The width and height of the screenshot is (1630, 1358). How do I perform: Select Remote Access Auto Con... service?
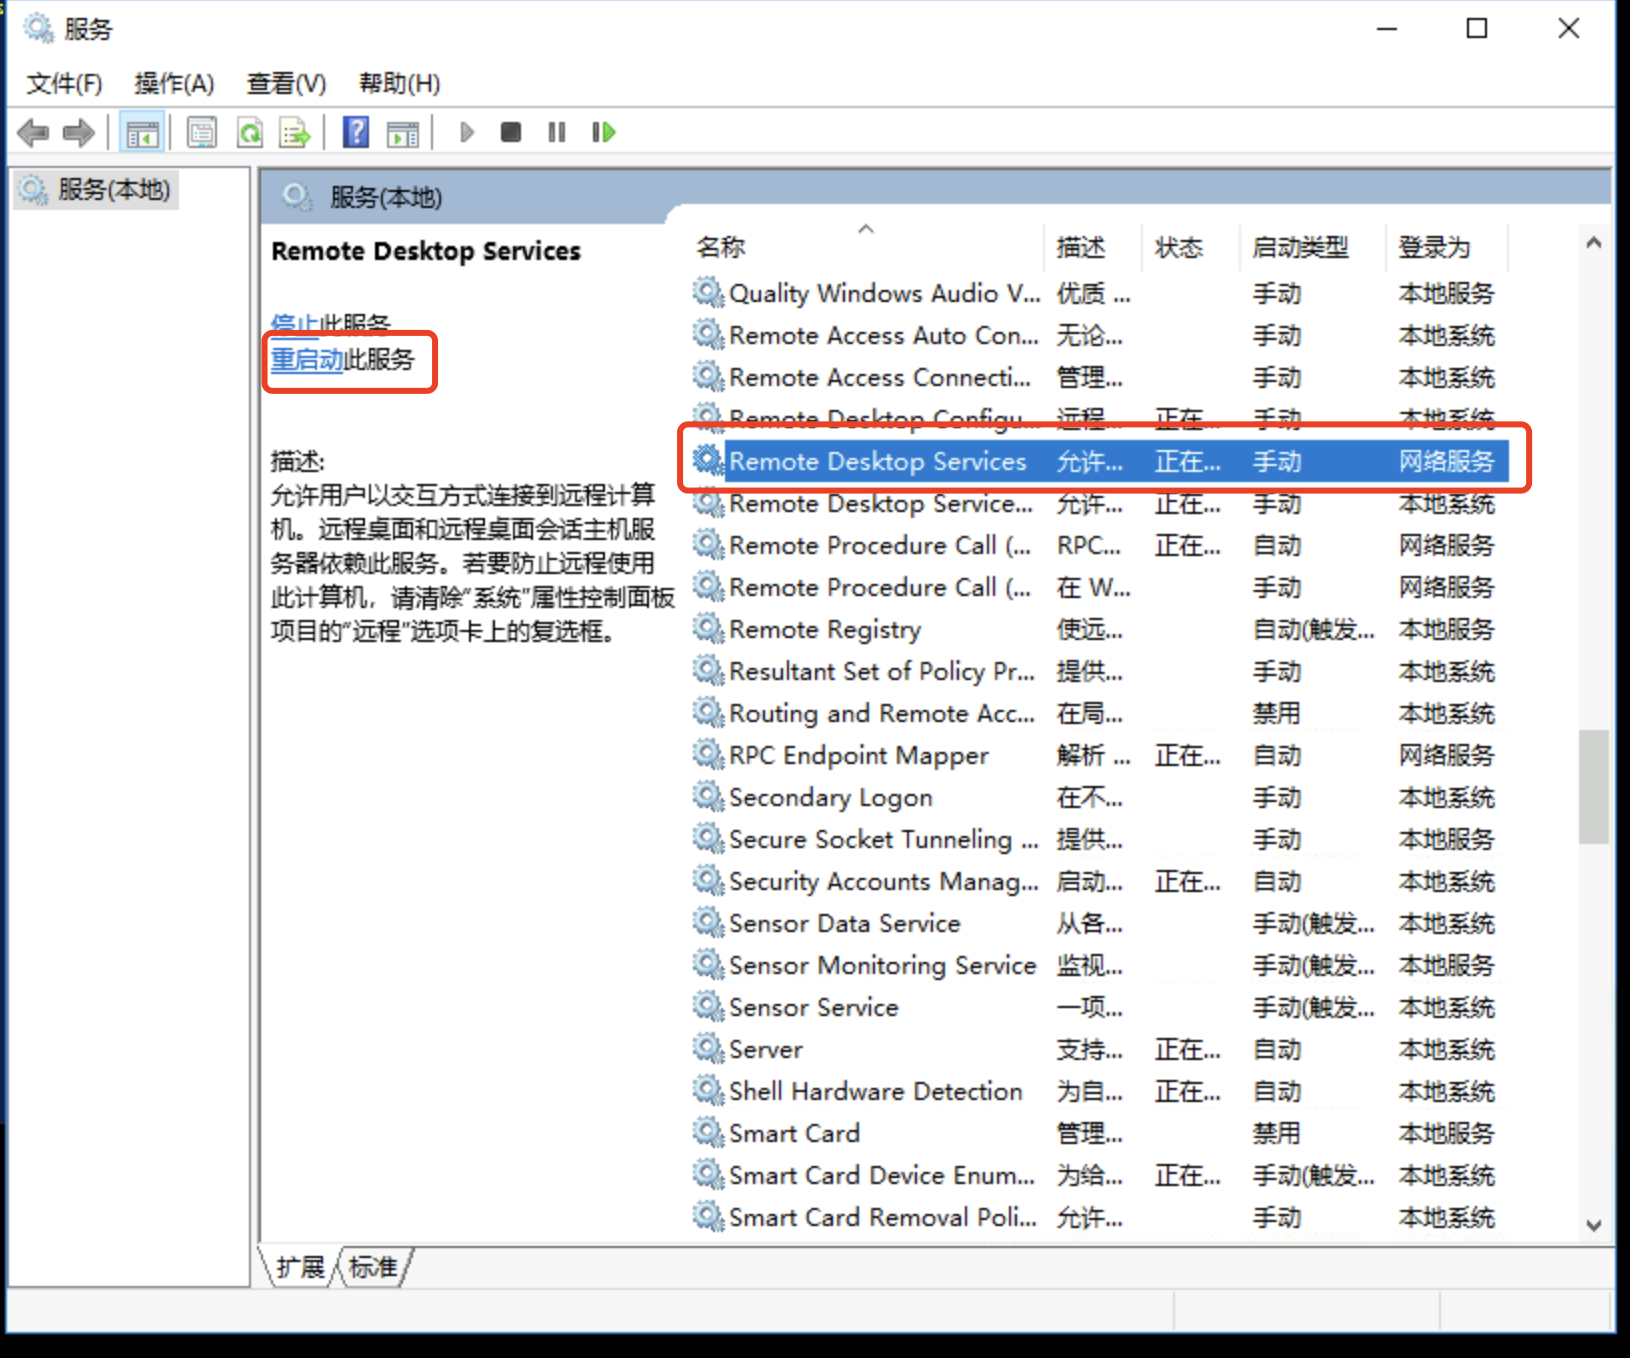click(x=1100, y=335)
